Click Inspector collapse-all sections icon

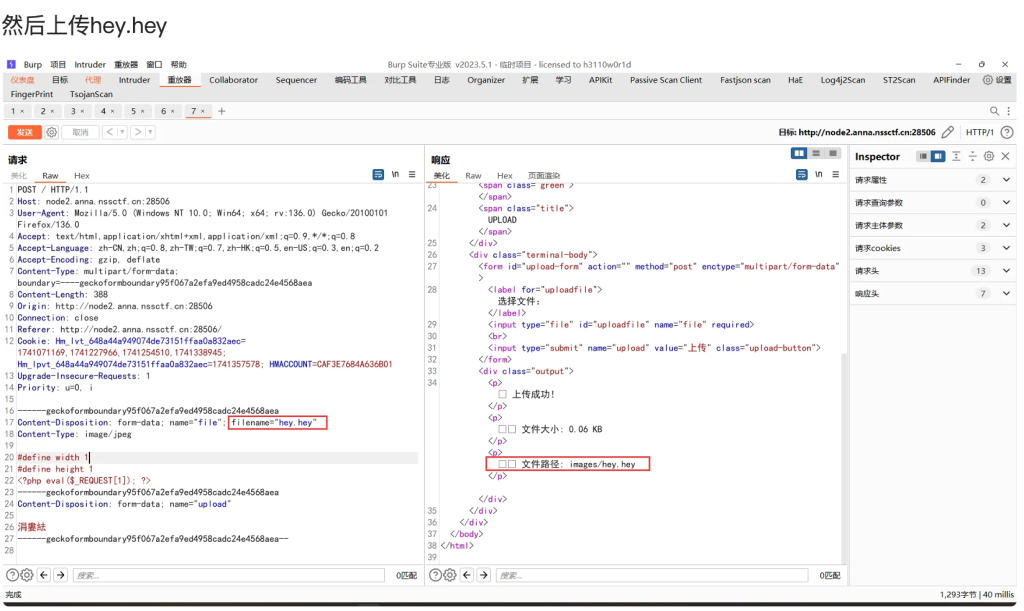coord(972,157)
